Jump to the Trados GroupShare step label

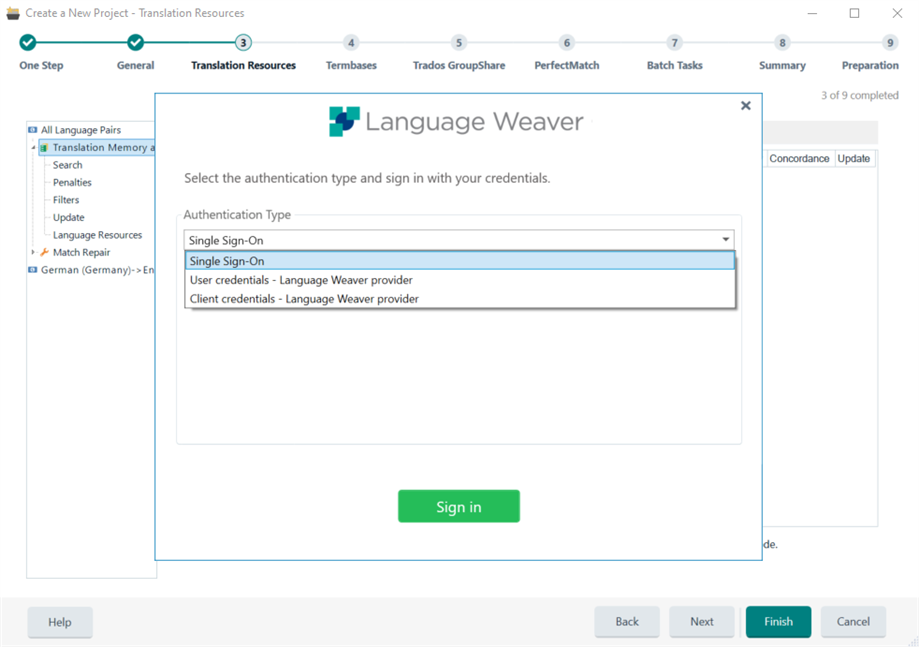[459, 66]
